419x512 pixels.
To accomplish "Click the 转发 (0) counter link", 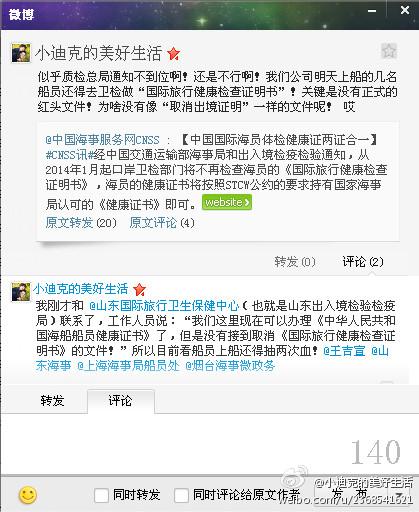I will pyautogui.click(x=295, y=262).
